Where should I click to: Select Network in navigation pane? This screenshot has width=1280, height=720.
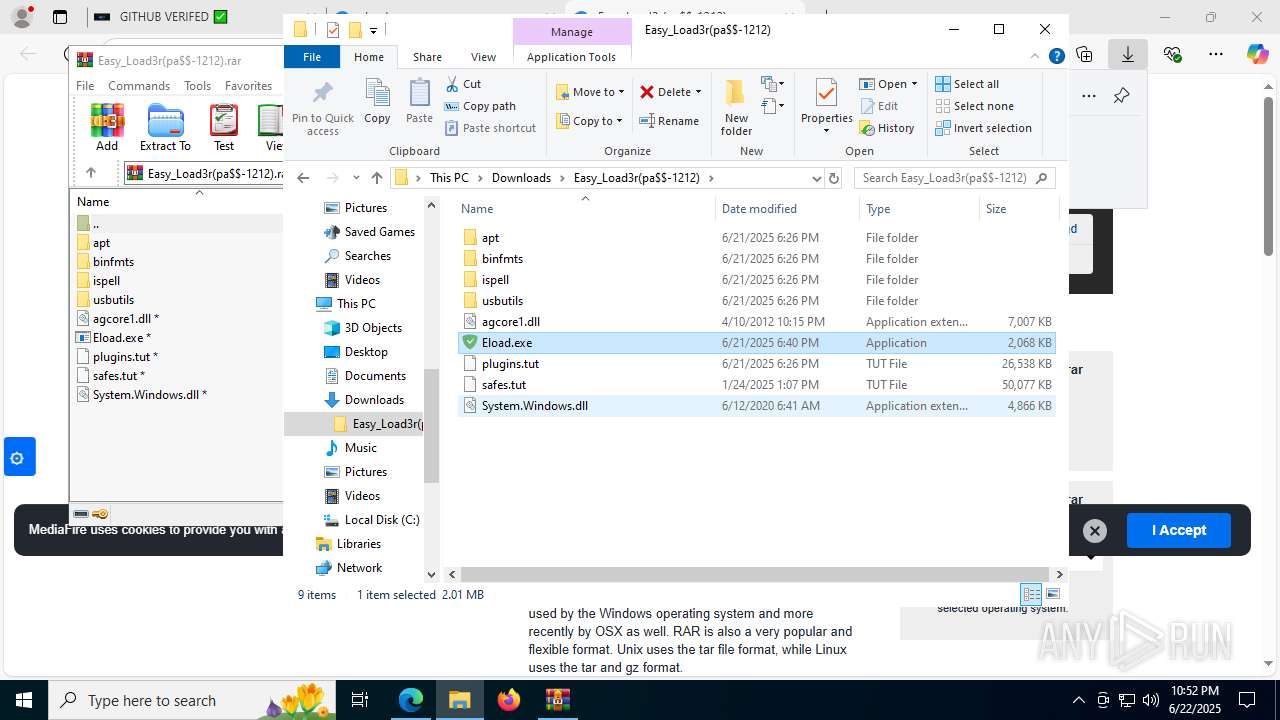[359, 568]
